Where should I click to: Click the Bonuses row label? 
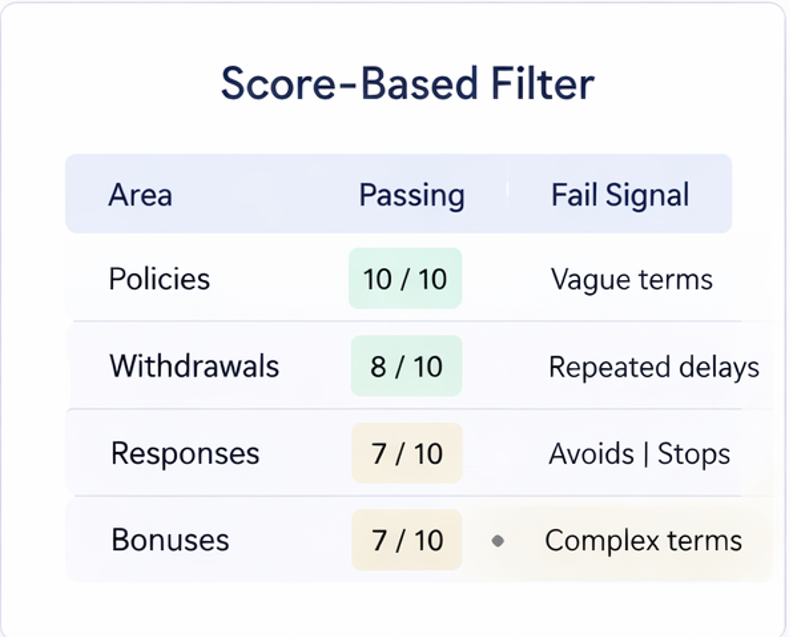(x=170, y=540)
